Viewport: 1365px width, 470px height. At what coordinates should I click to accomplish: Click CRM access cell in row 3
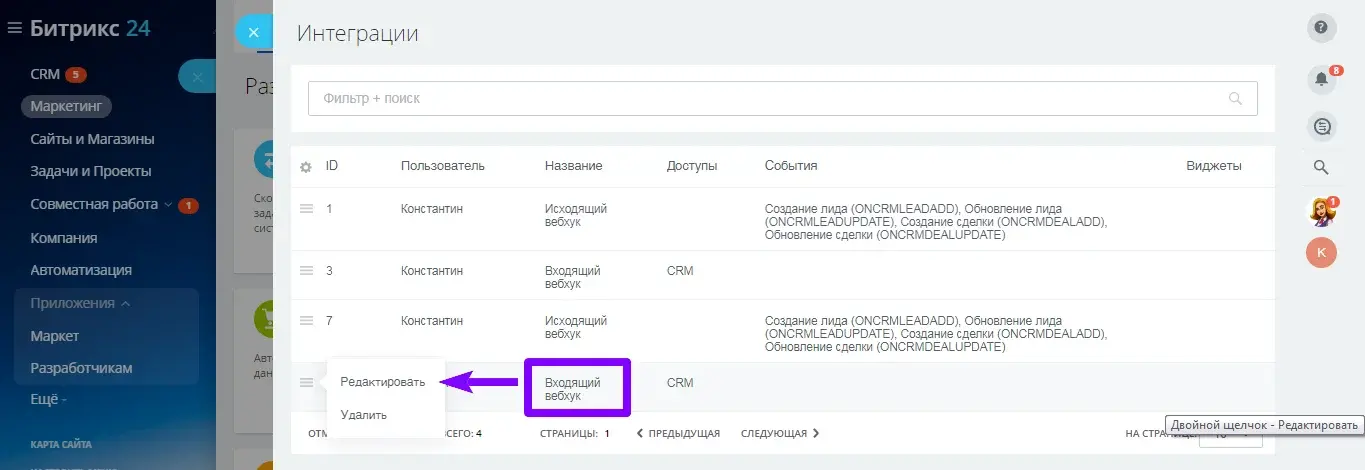click(680, 270)
